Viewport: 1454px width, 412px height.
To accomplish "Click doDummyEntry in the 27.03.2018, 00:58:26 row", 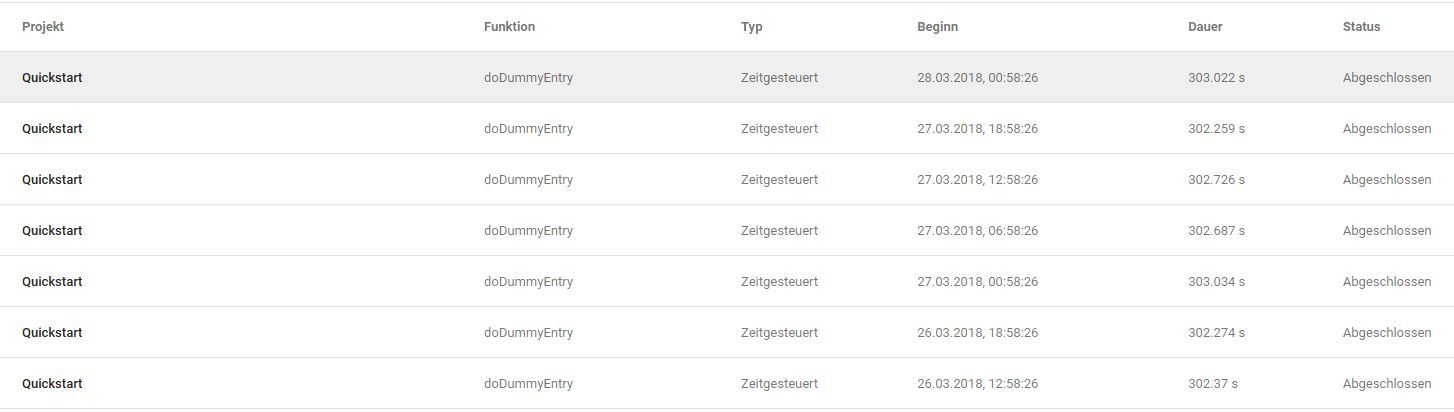I will click(528, 282).
